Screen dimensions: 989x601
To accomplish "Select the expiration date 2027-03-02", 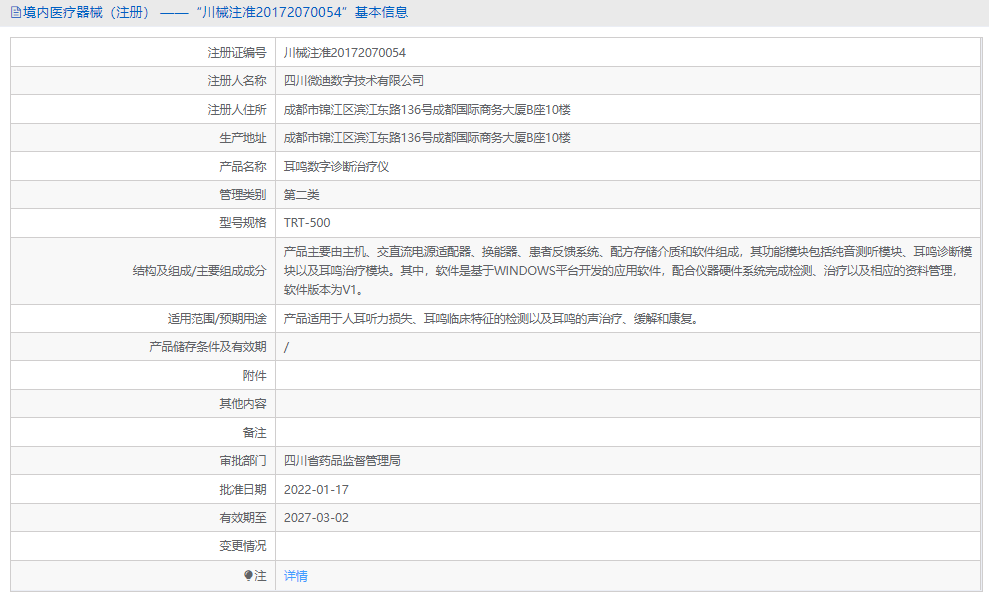I will [x=317, y=517].
